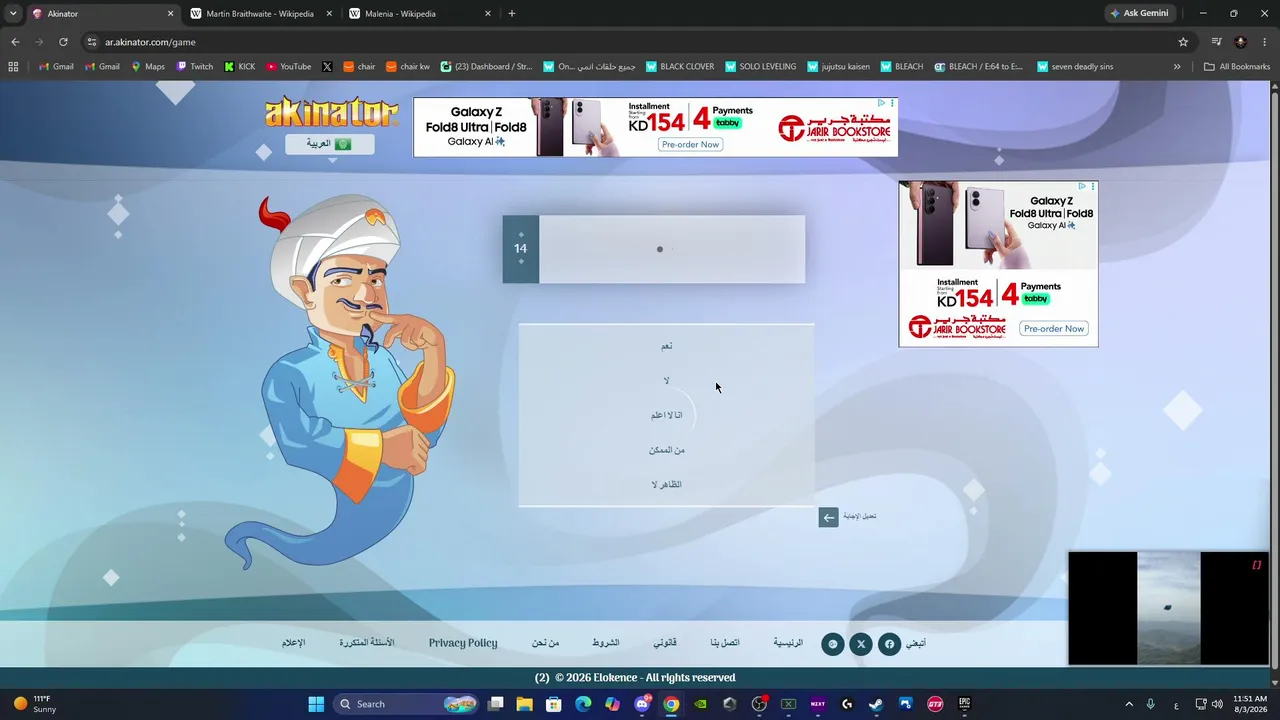This screenshot has height=720, width=1280.
Task: Open File Explorer from the taskbar
Action: pos(525,704)
